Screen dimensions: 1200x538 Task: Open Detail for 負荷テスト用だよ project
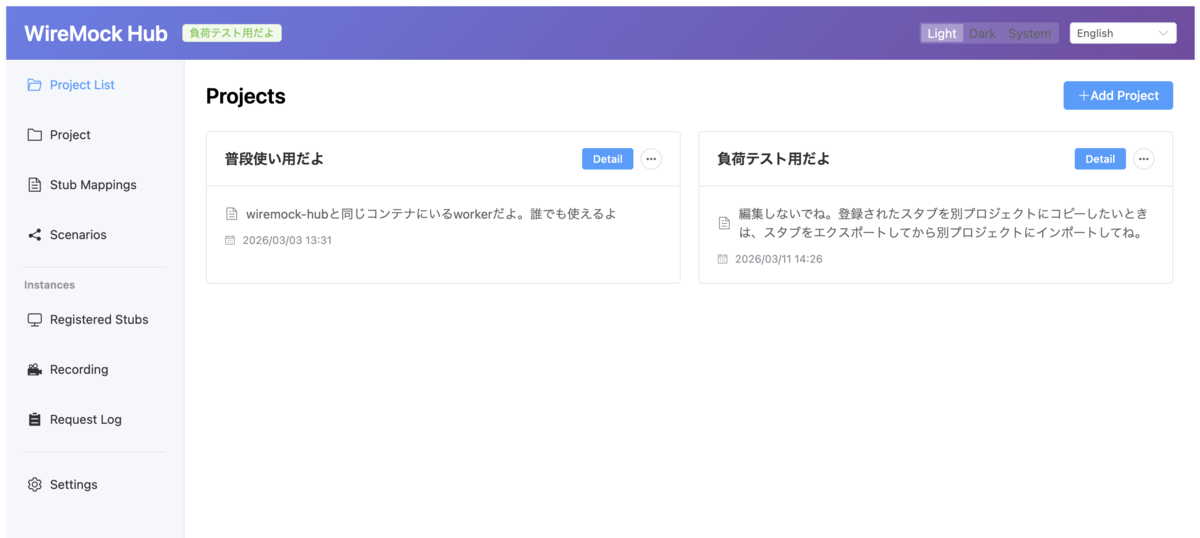(1100, 159)
